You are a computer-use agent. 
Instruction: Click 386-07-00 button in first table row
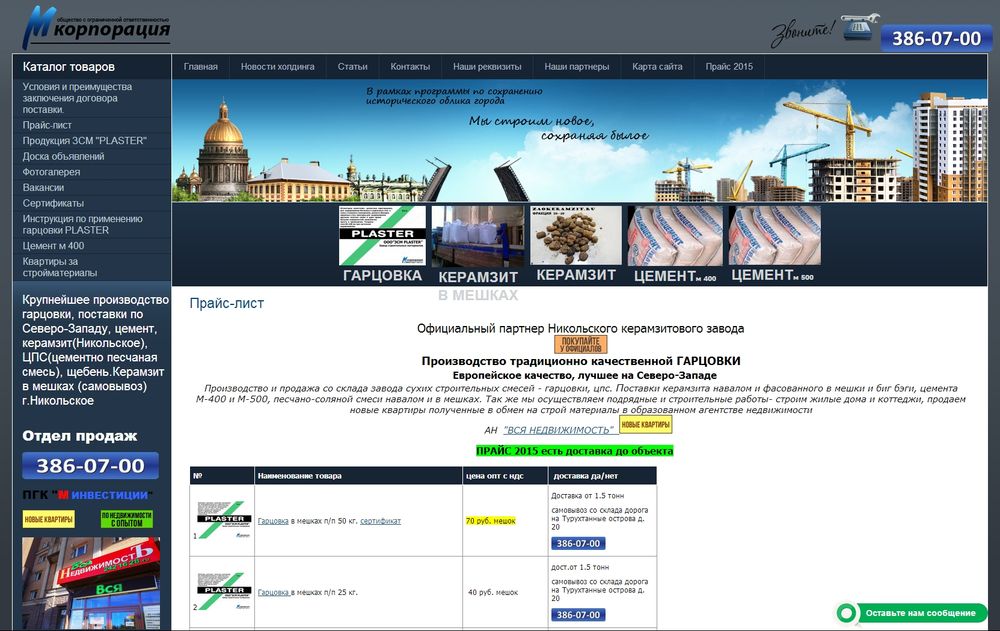[578, 544]
